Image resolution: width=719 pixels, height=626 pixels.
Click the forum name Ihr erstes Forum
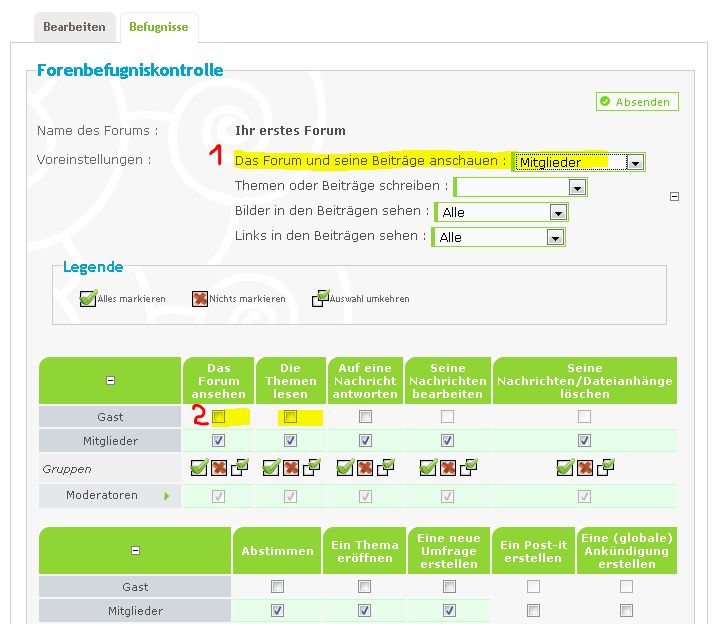pyautogui.click(x=290, y=131)
